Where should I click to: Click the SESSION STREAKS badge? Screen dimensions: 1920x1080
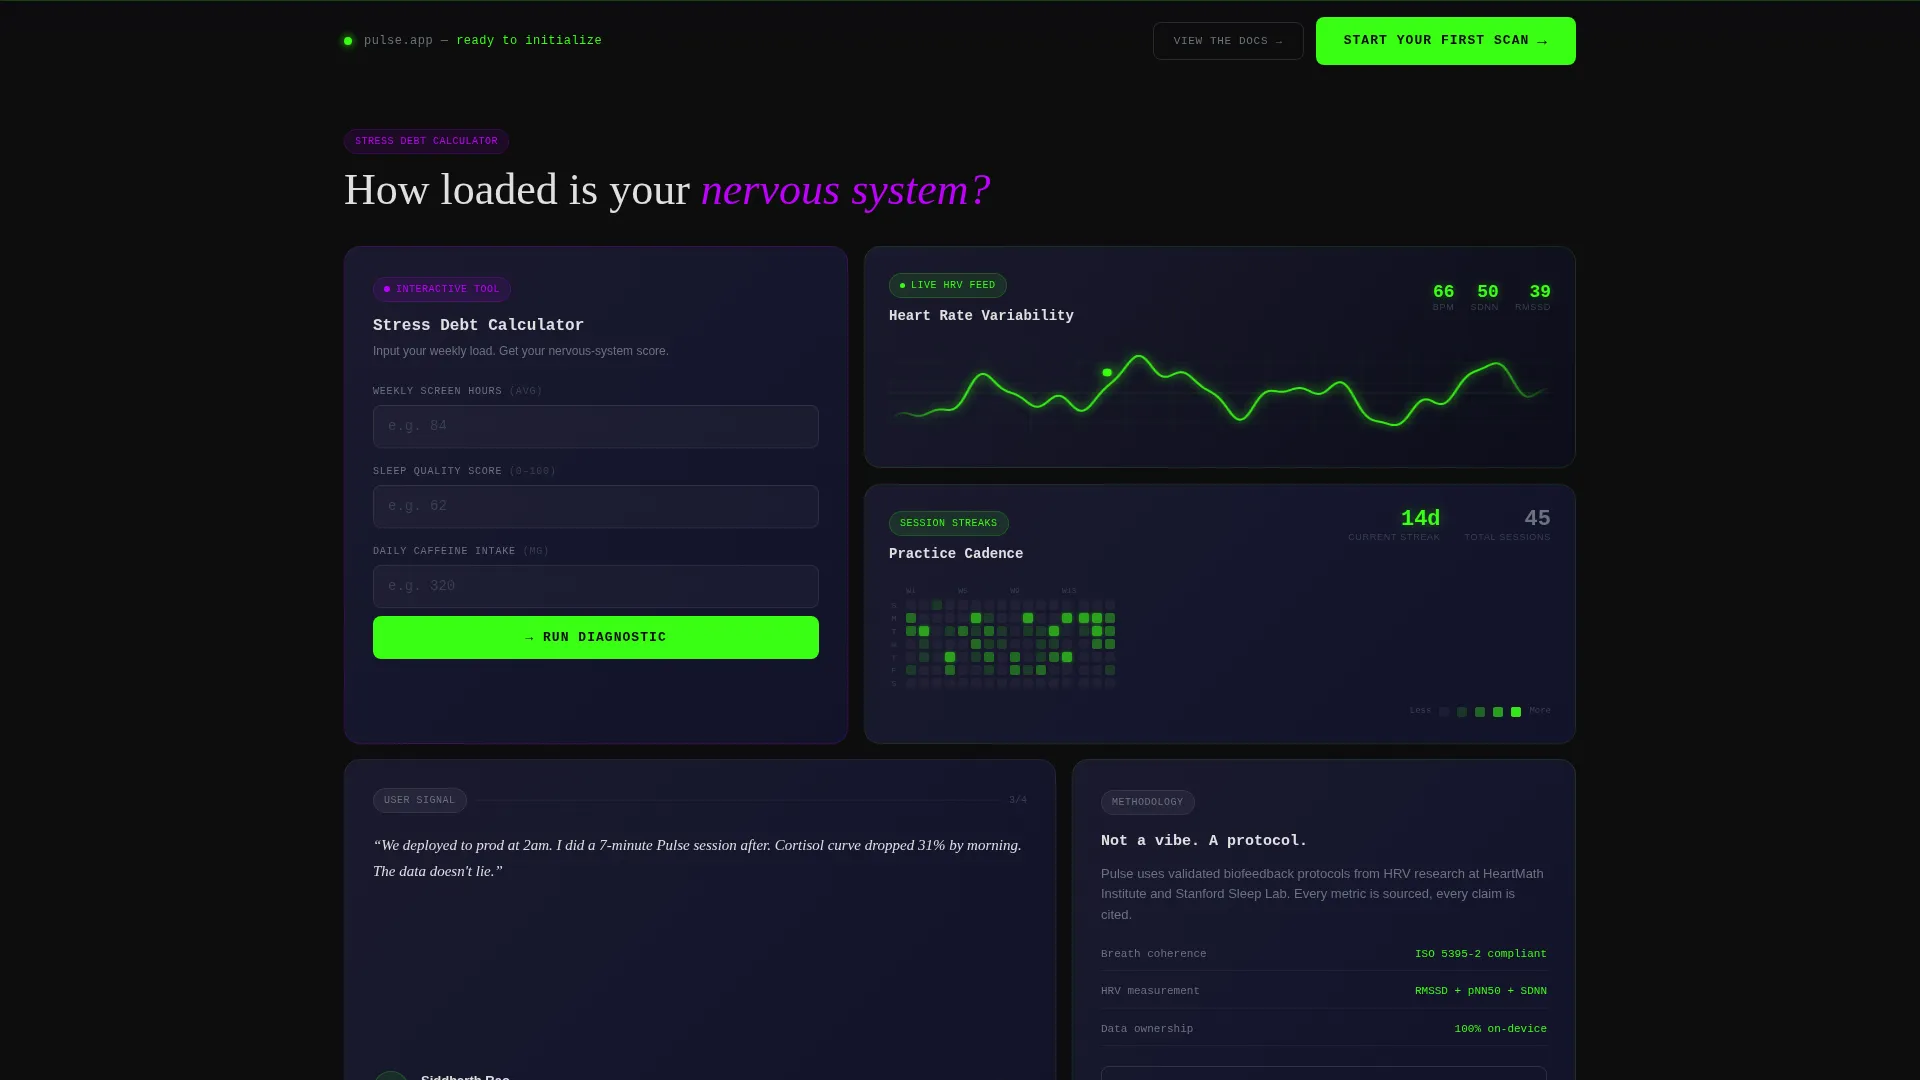coord(948,523)
